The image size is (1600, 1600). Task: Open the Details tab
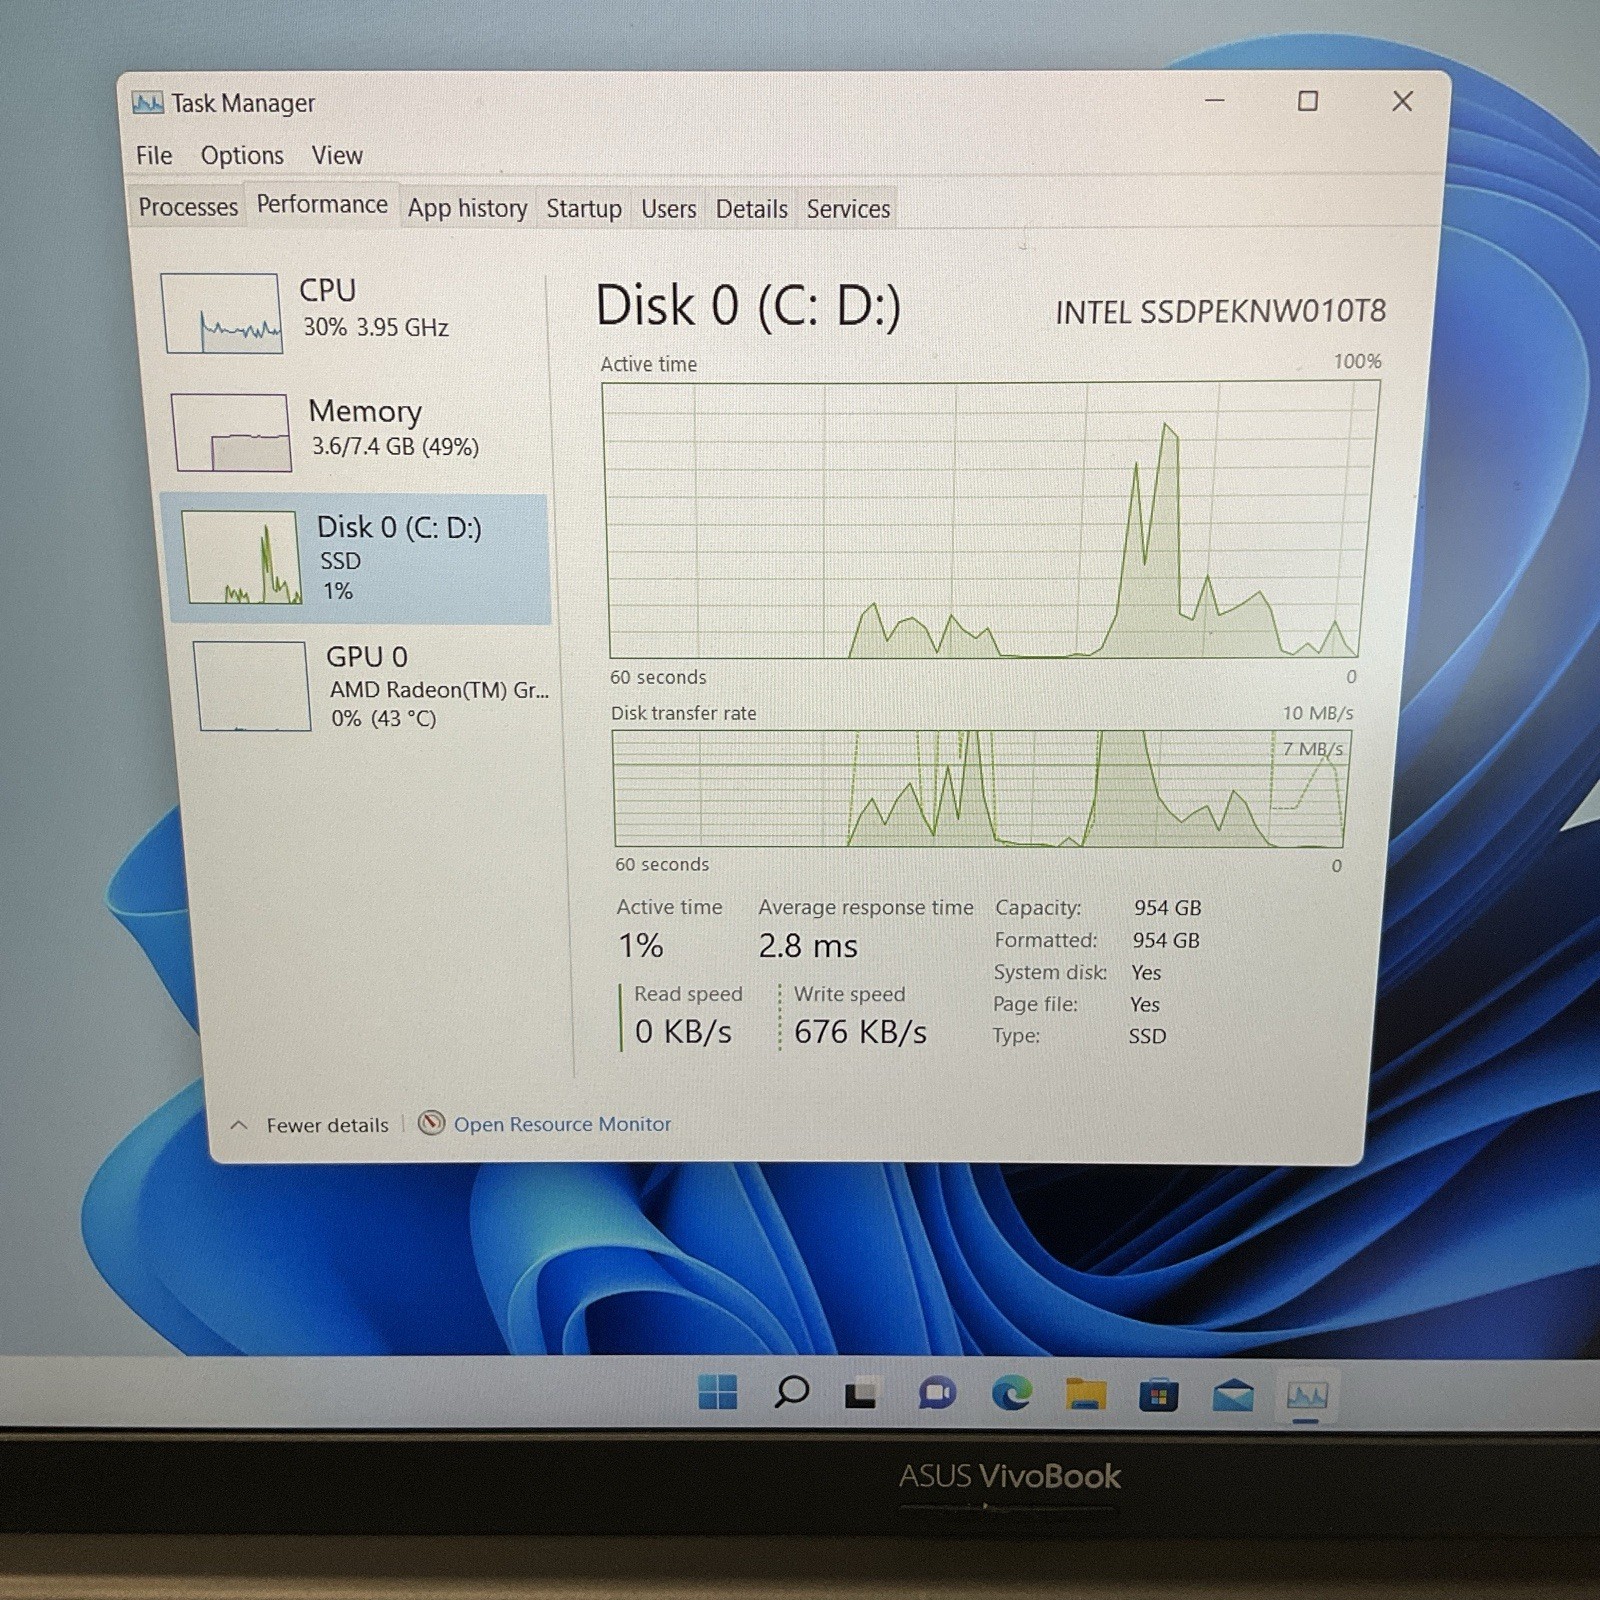click(x=751, y=209)
